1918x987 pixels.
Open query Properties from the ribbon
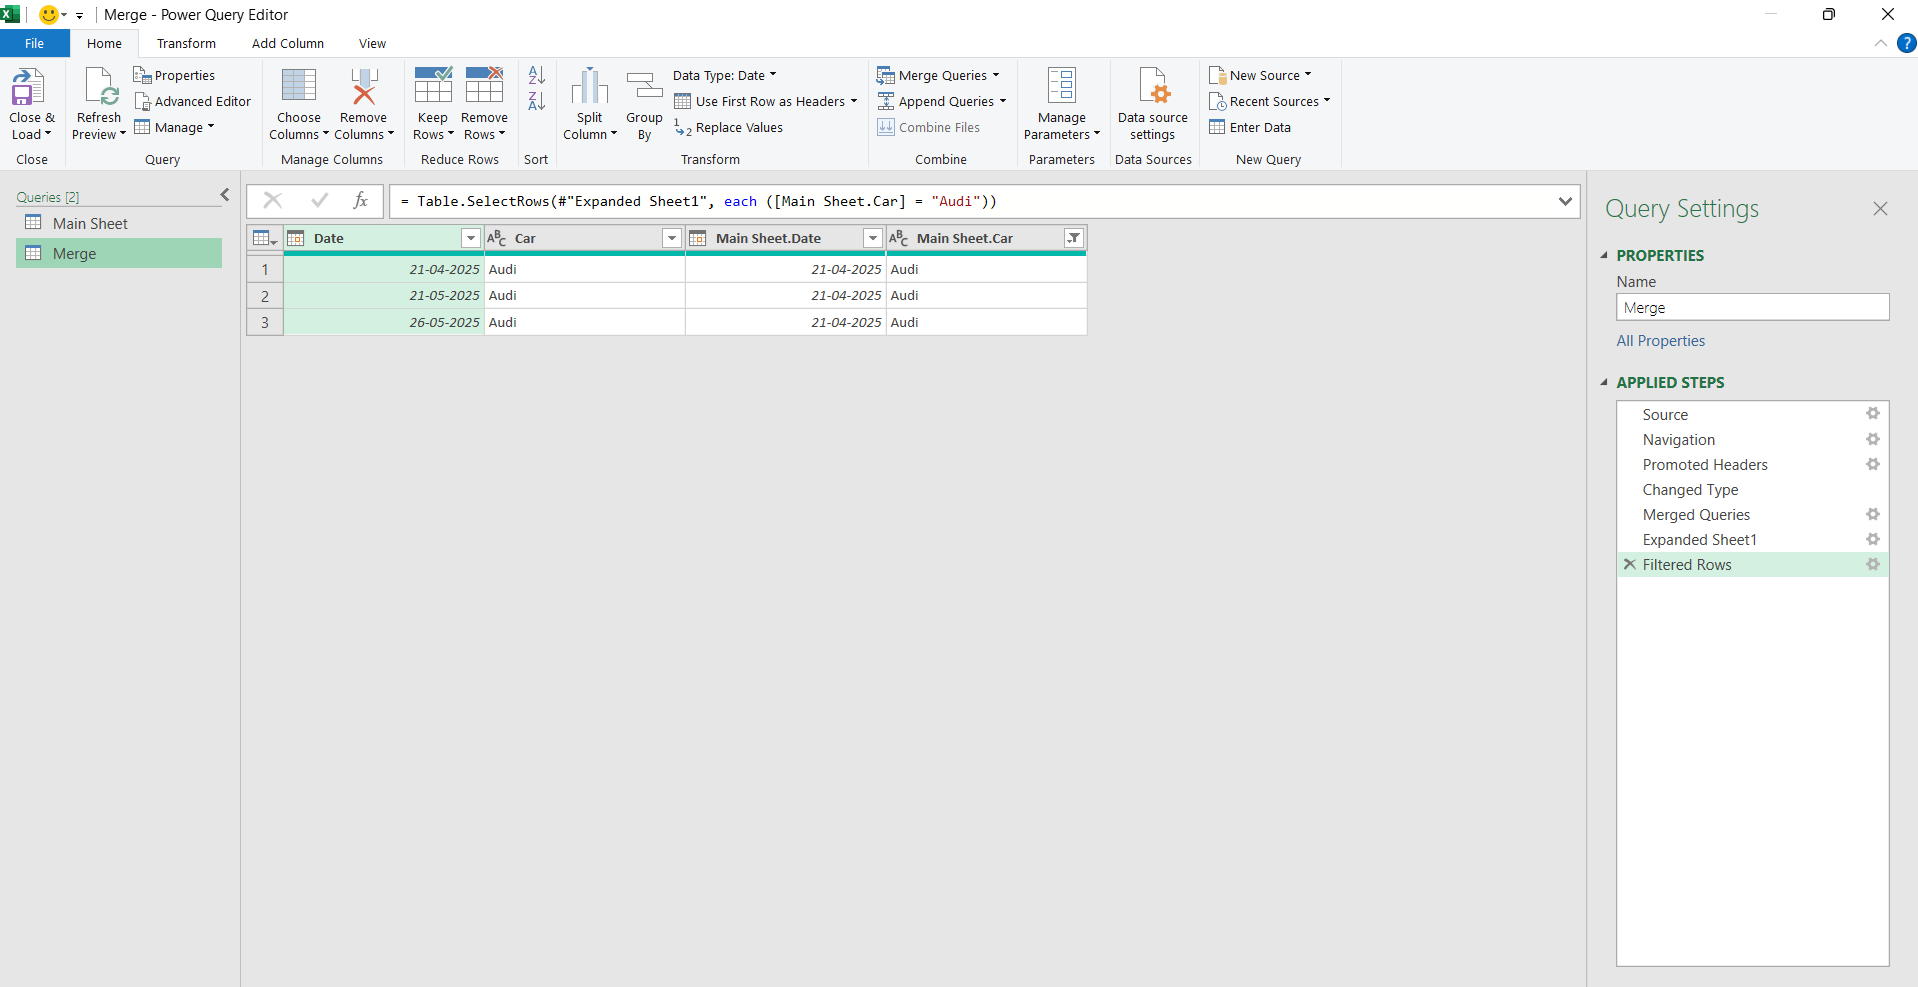coord(174,75)
